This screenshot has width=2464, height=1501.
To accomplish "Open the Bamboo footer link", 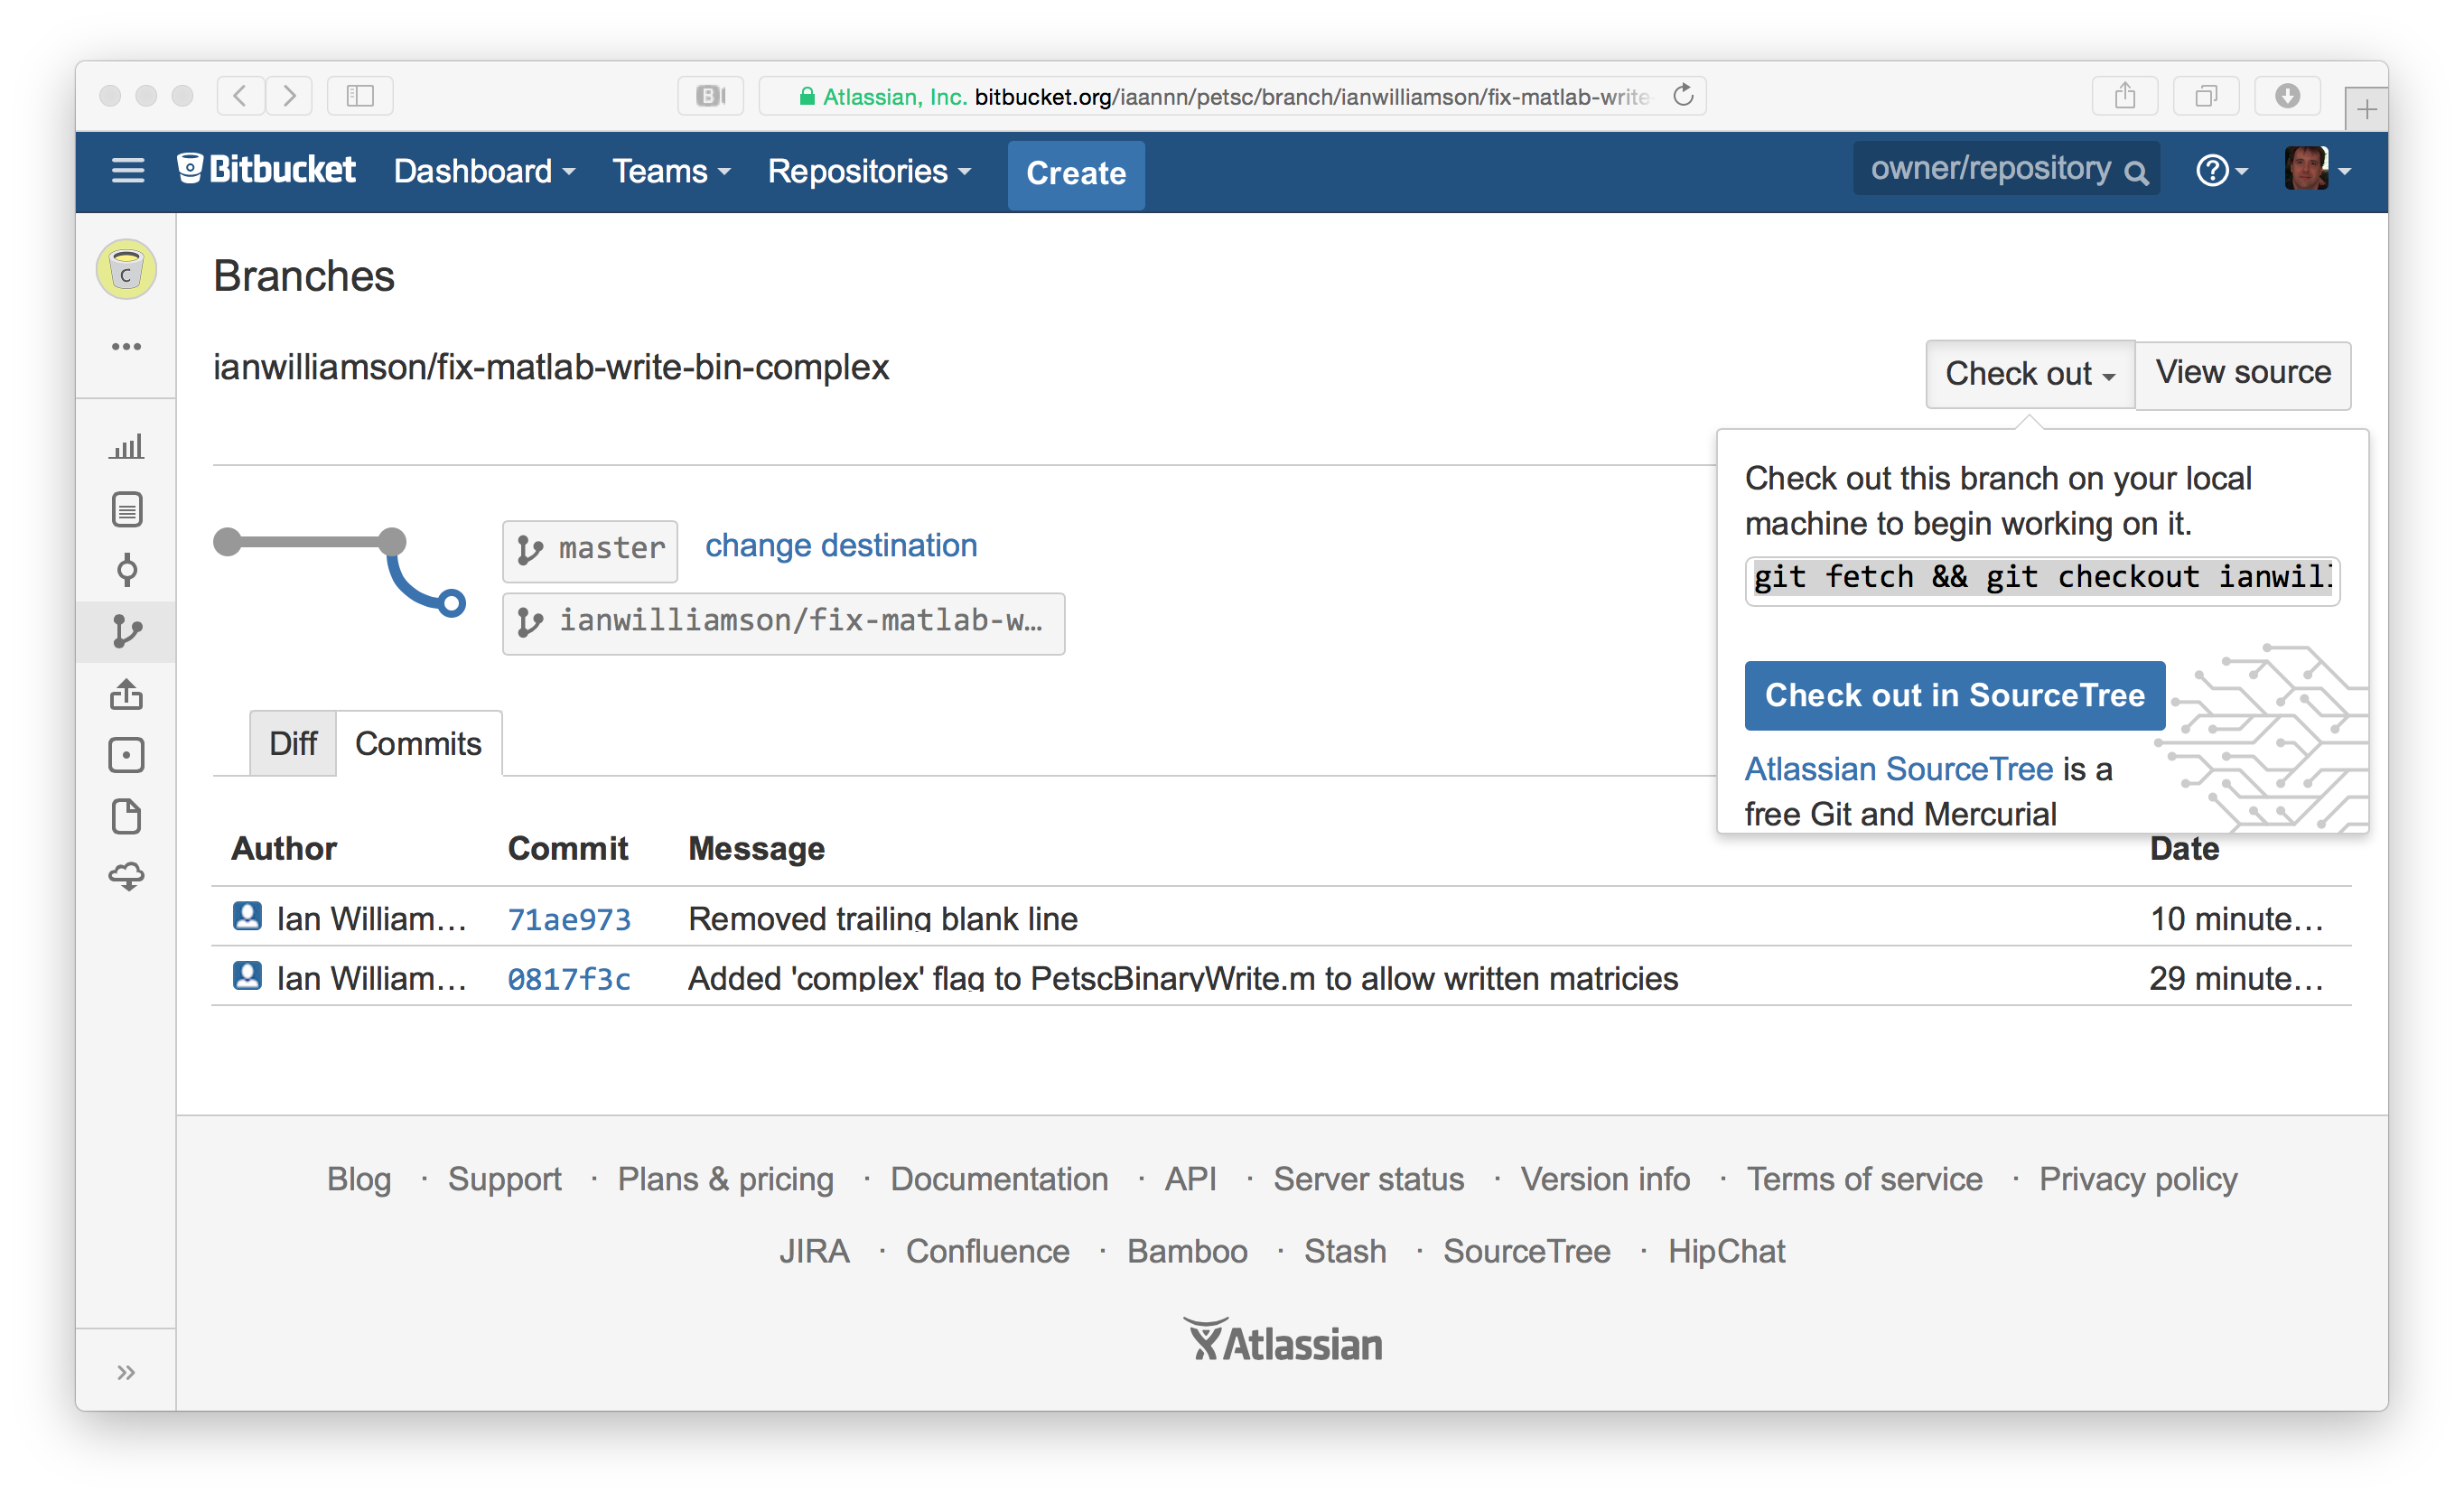I will click(x=1188, y=1251).
